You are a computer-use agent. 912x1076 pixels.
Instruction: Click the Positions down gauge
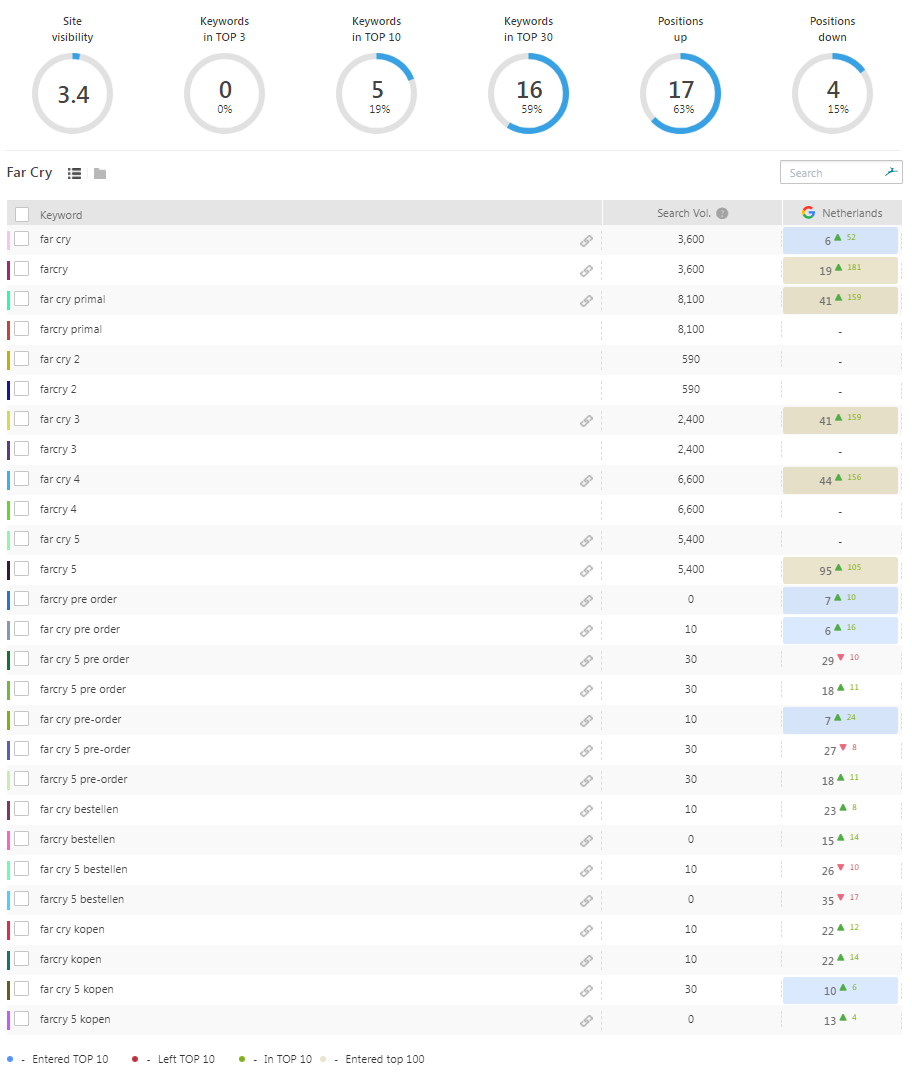[832, 93]
